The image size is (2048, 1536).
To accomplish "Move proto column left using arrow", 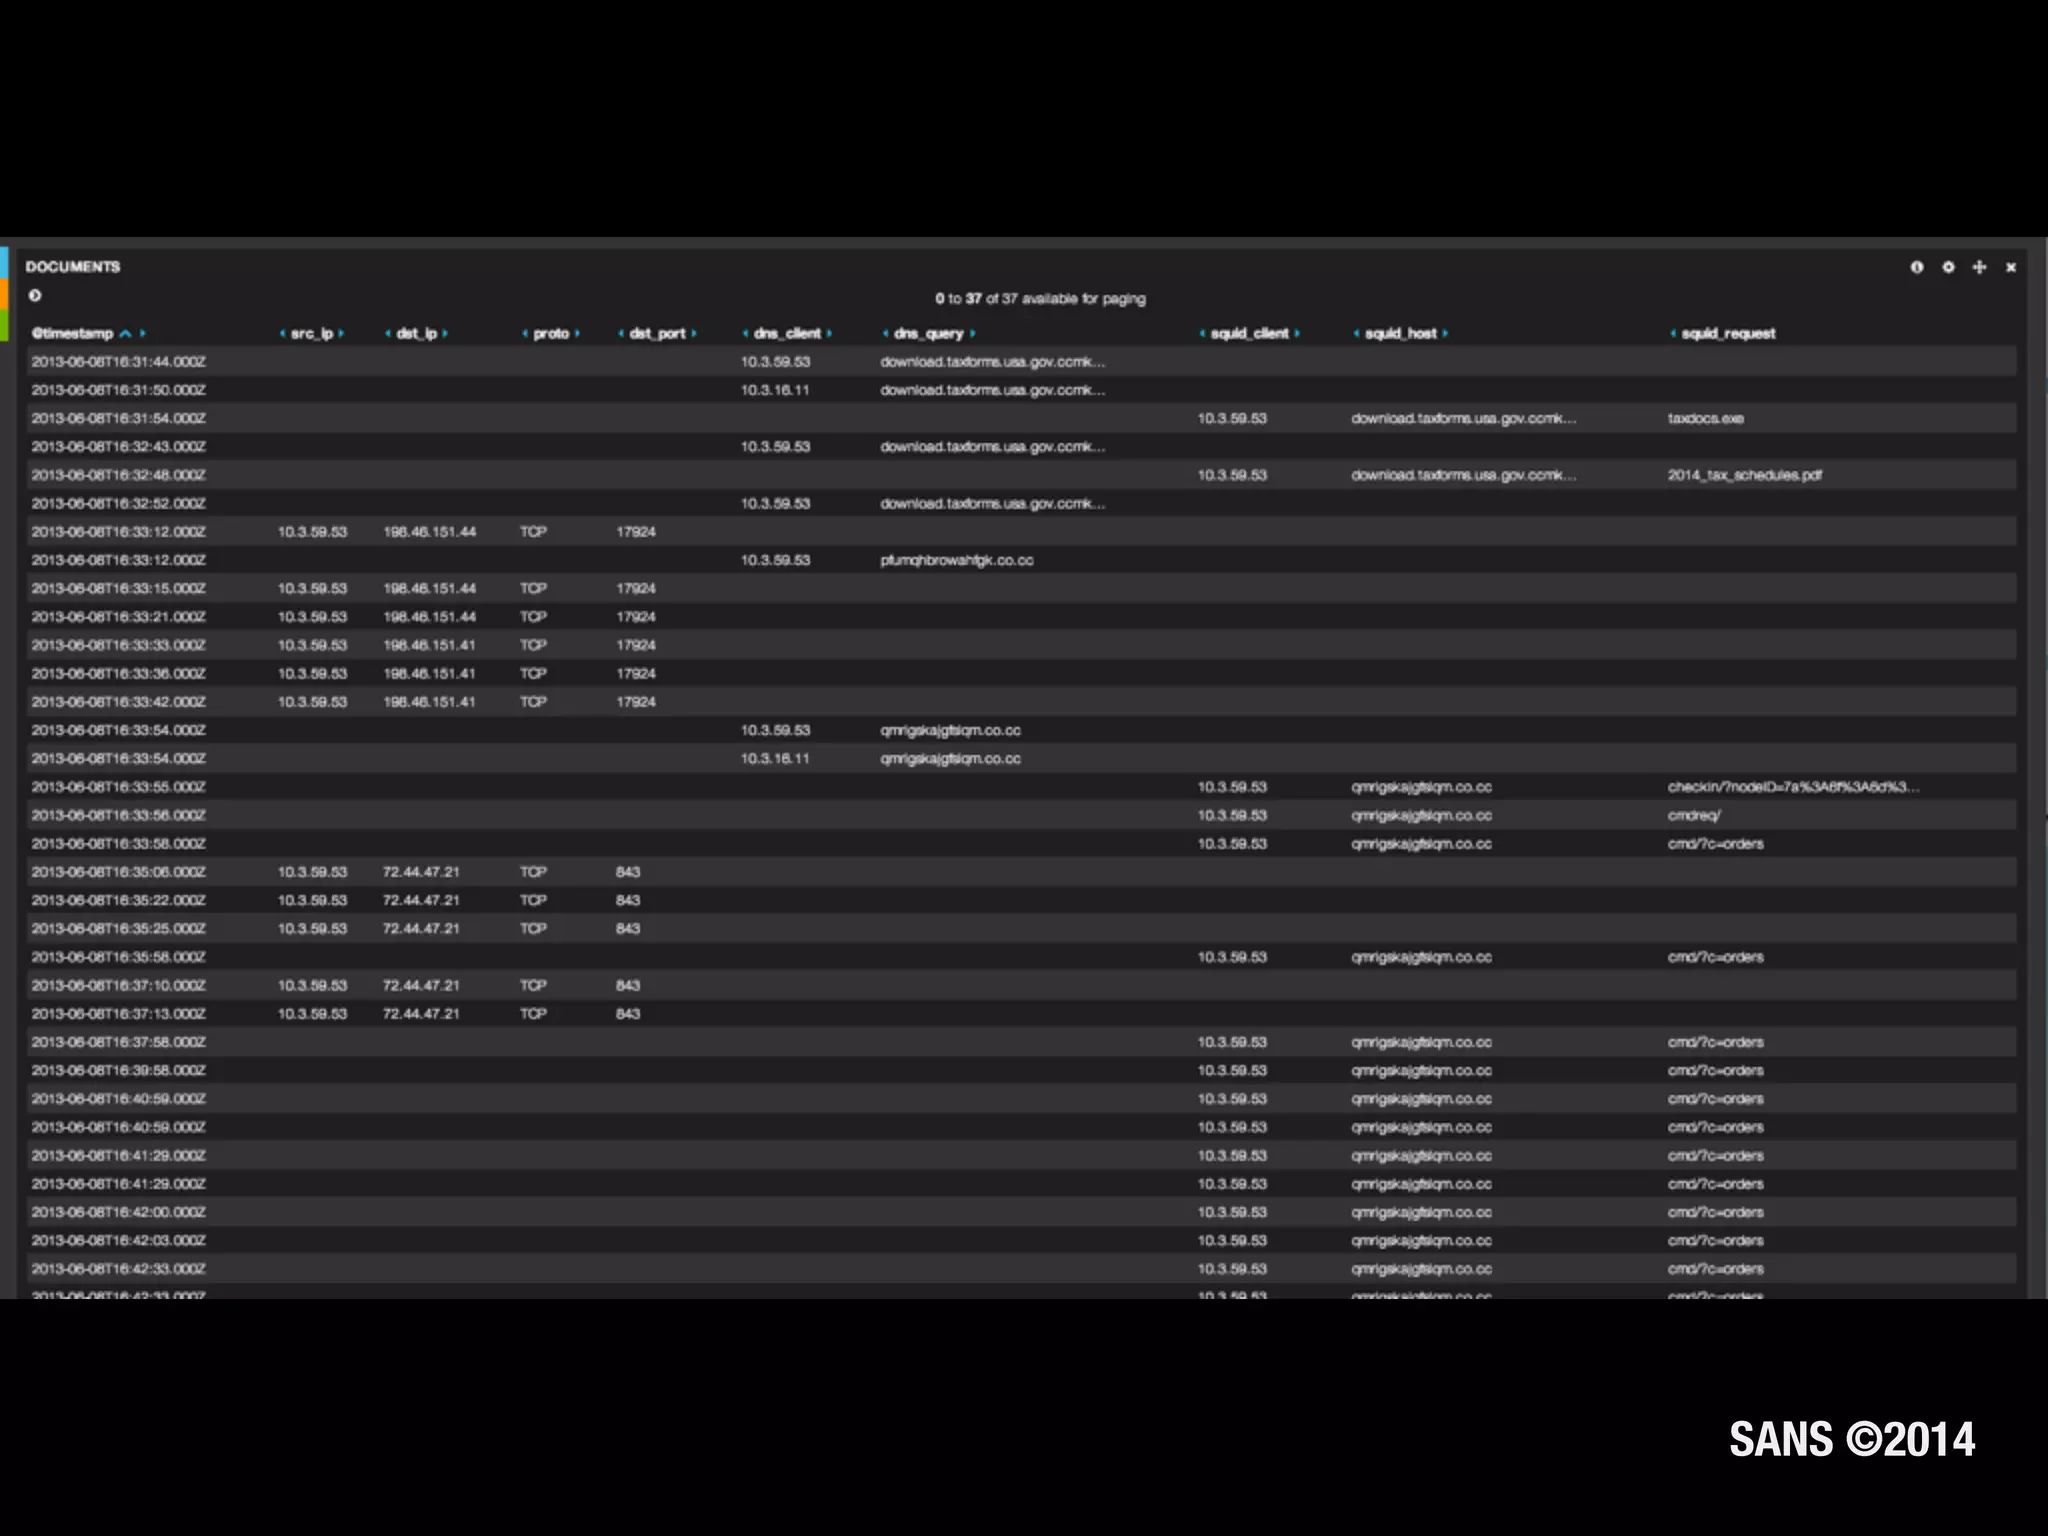I will [525, 334].
